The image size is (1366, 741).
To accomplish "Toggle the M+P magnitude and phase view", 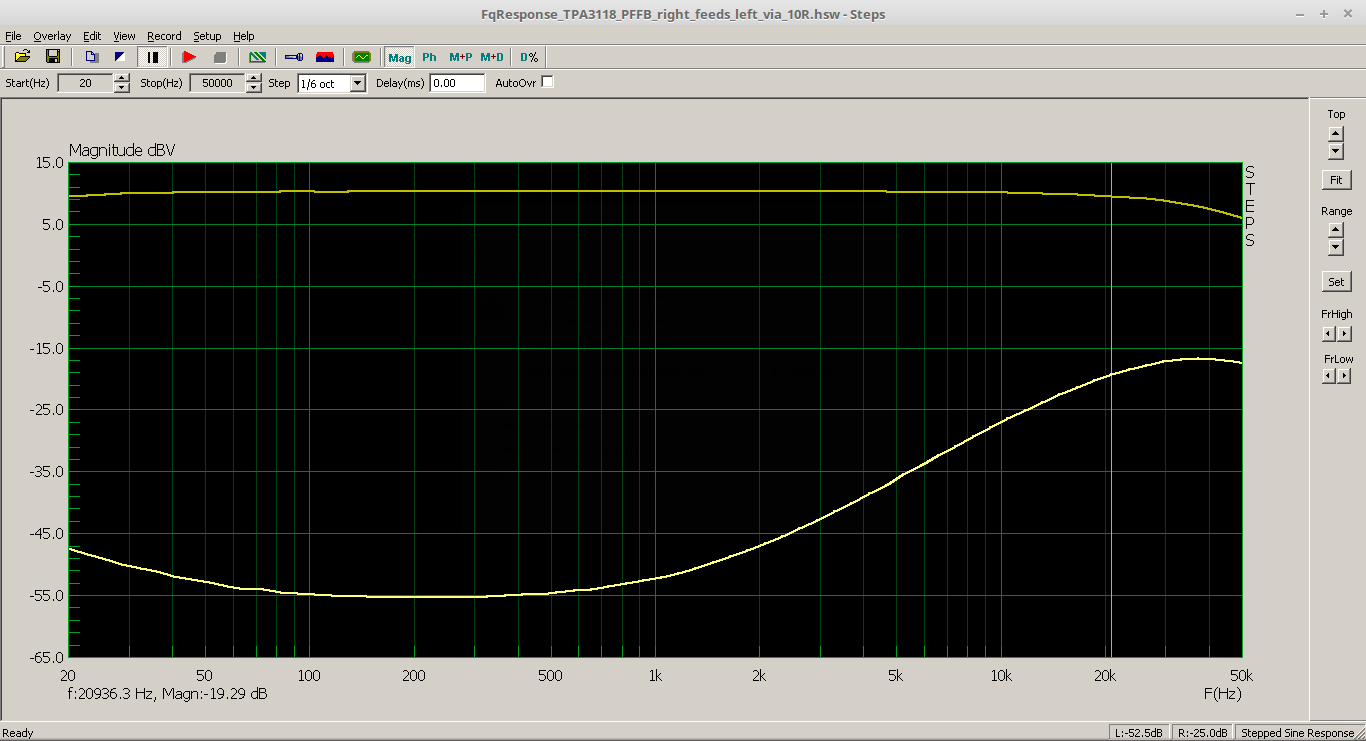I will coord(460,57).
